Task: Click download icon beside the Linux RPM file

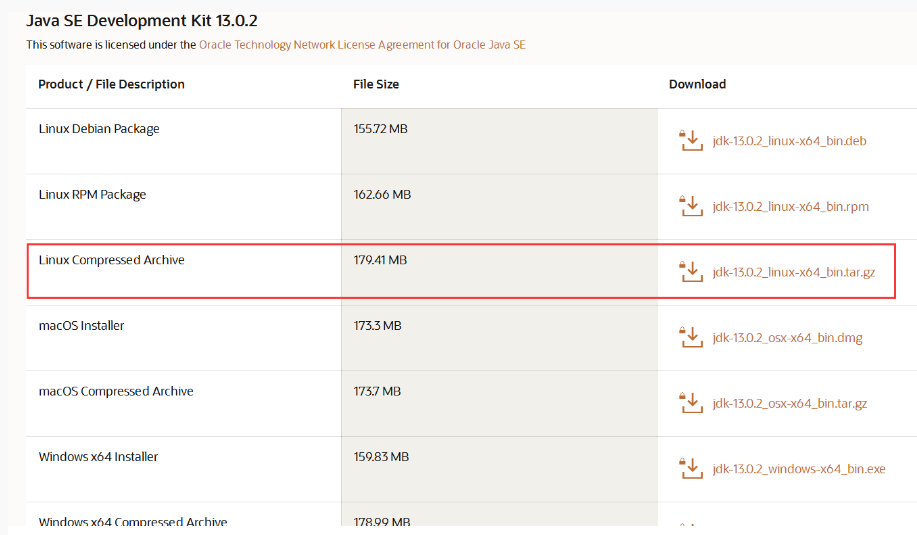Action: (x=691, y=207)
